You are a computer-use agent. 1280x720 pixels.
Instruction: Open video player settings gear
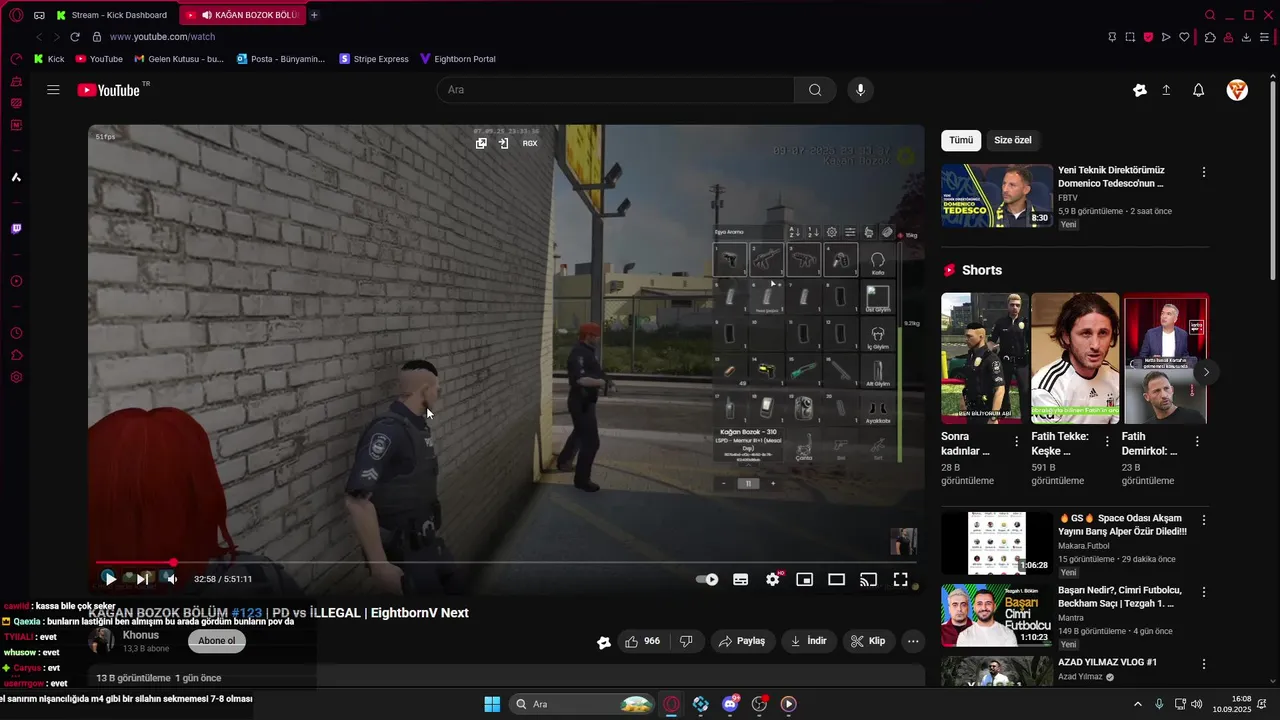pos(773,579)
